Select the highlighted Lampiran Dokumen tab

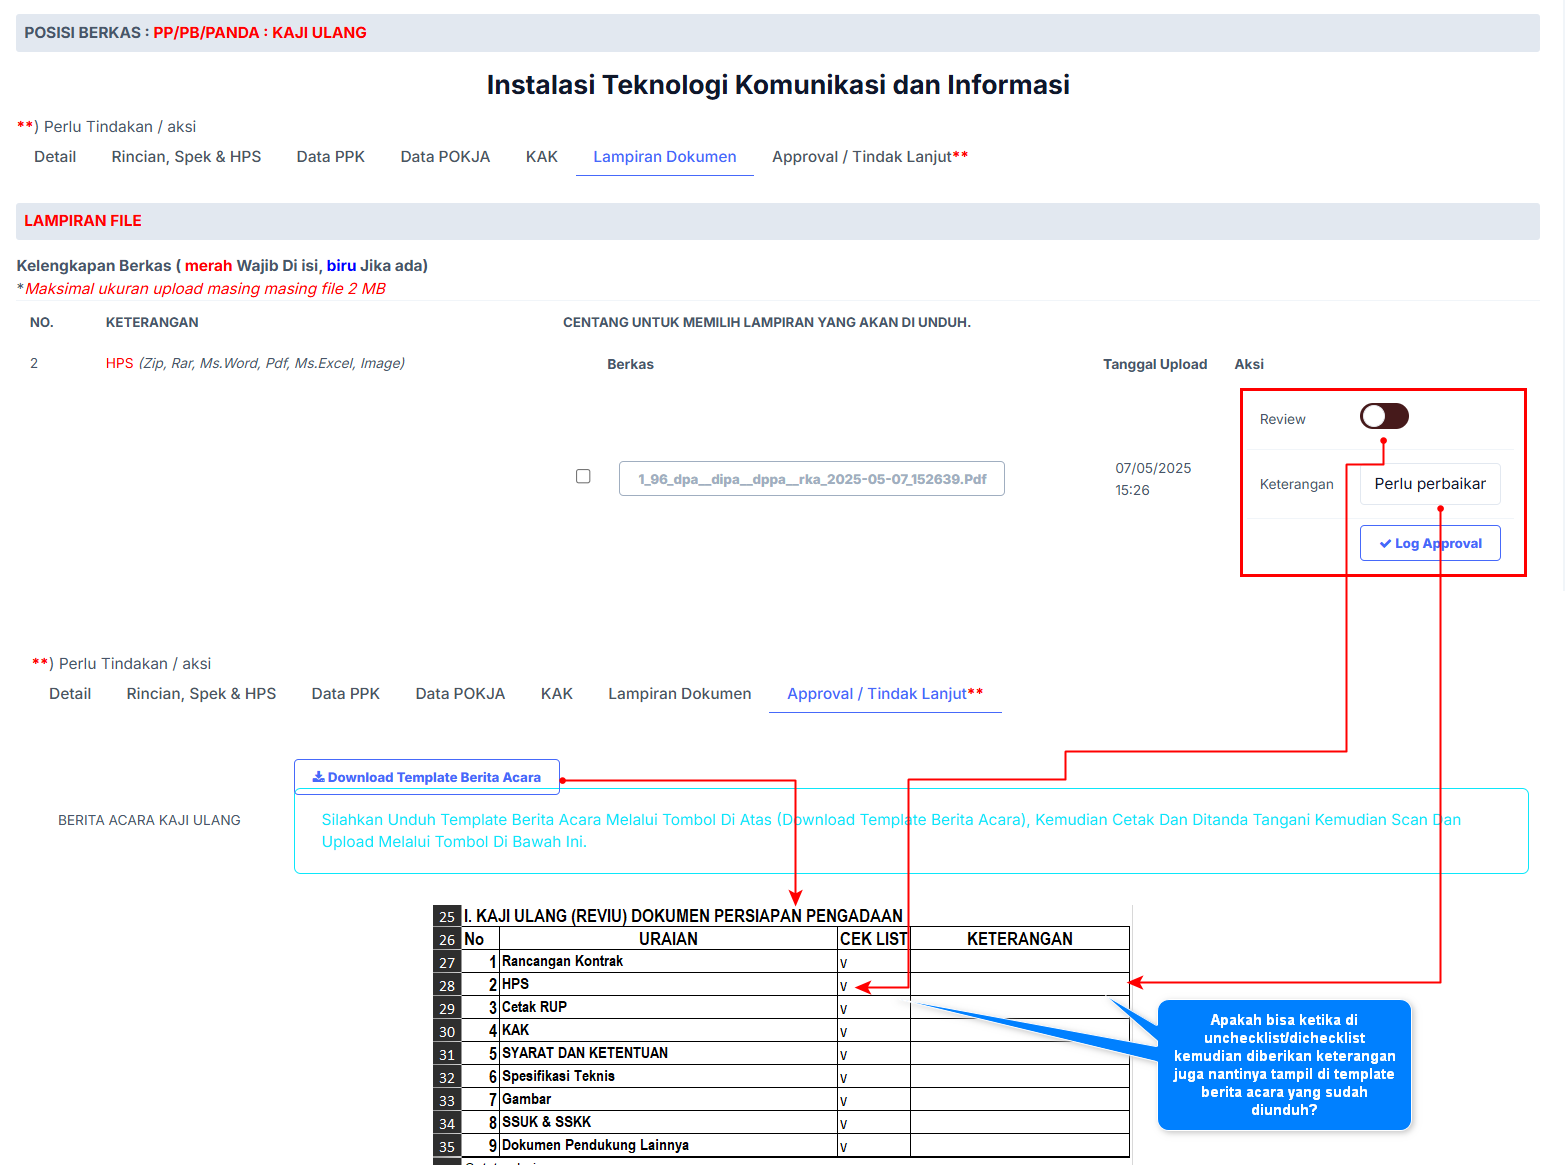coord(664,157)
